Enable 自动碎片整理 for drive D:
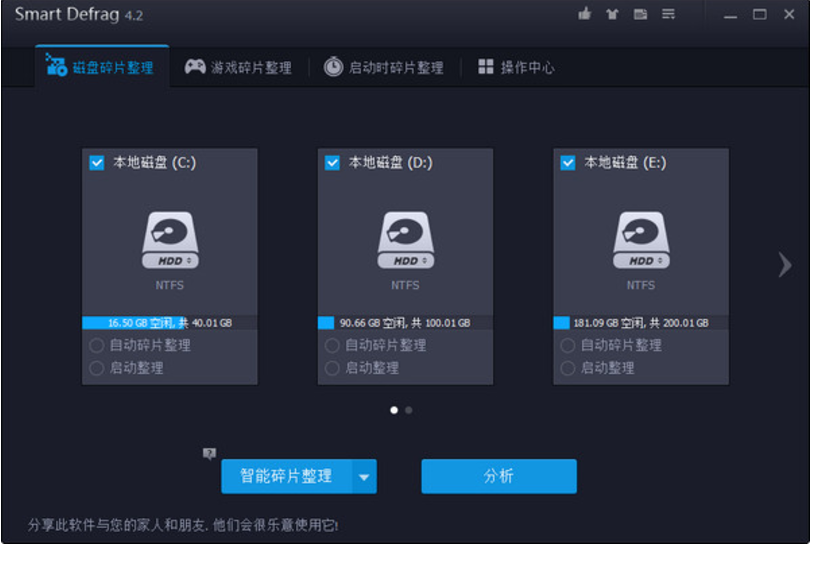The width and height of the screenshot is (813, 561). [x=332, y=345]
